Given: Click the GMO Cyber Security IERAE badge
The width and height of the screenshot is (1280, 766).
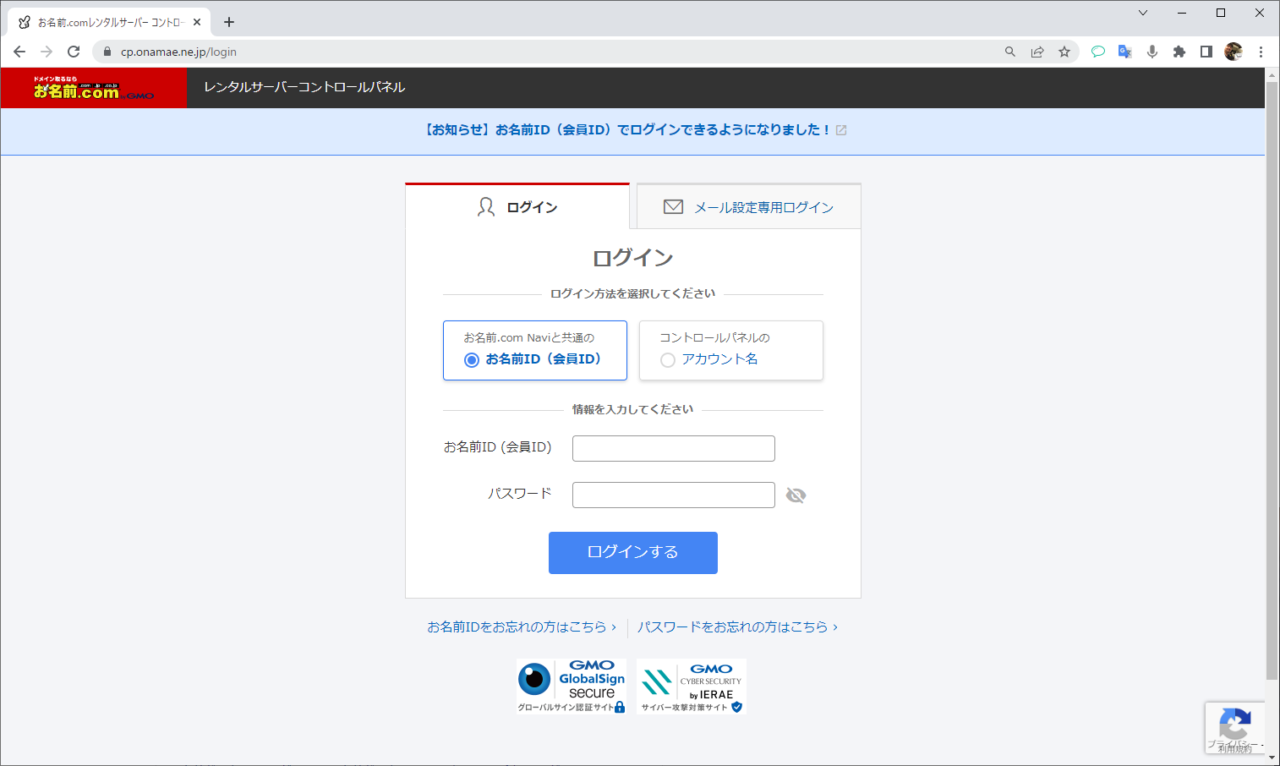Looking at the screenshot, I should [x=691, y=686].
